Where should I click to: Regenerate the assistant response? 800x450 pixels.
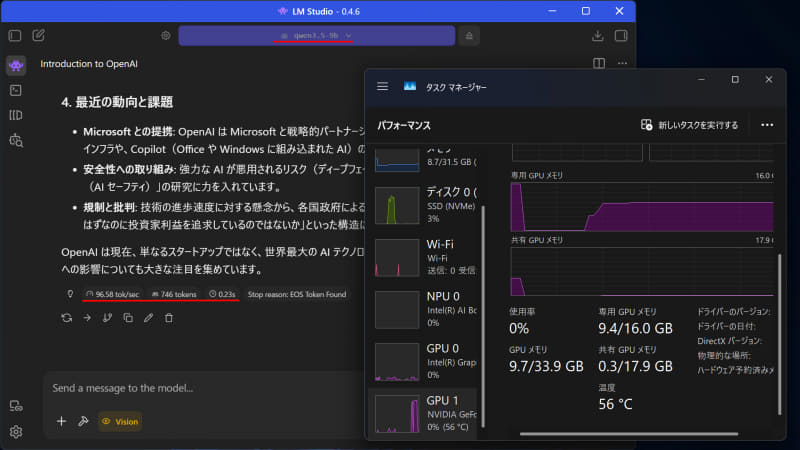pyautogui.click(x=66, y=318)
